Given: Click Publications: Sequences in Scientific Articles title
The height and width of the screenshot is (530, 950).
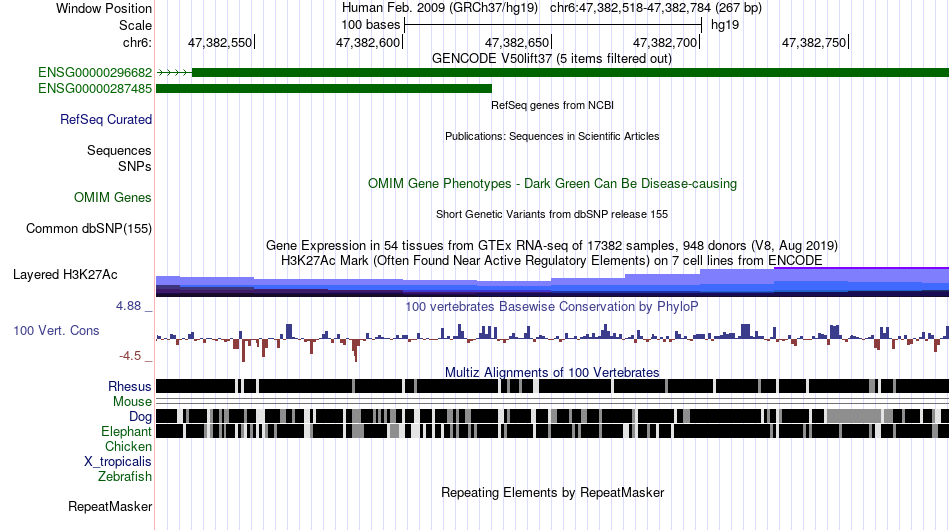Looking at the screenshot, I should click(552, 136).
